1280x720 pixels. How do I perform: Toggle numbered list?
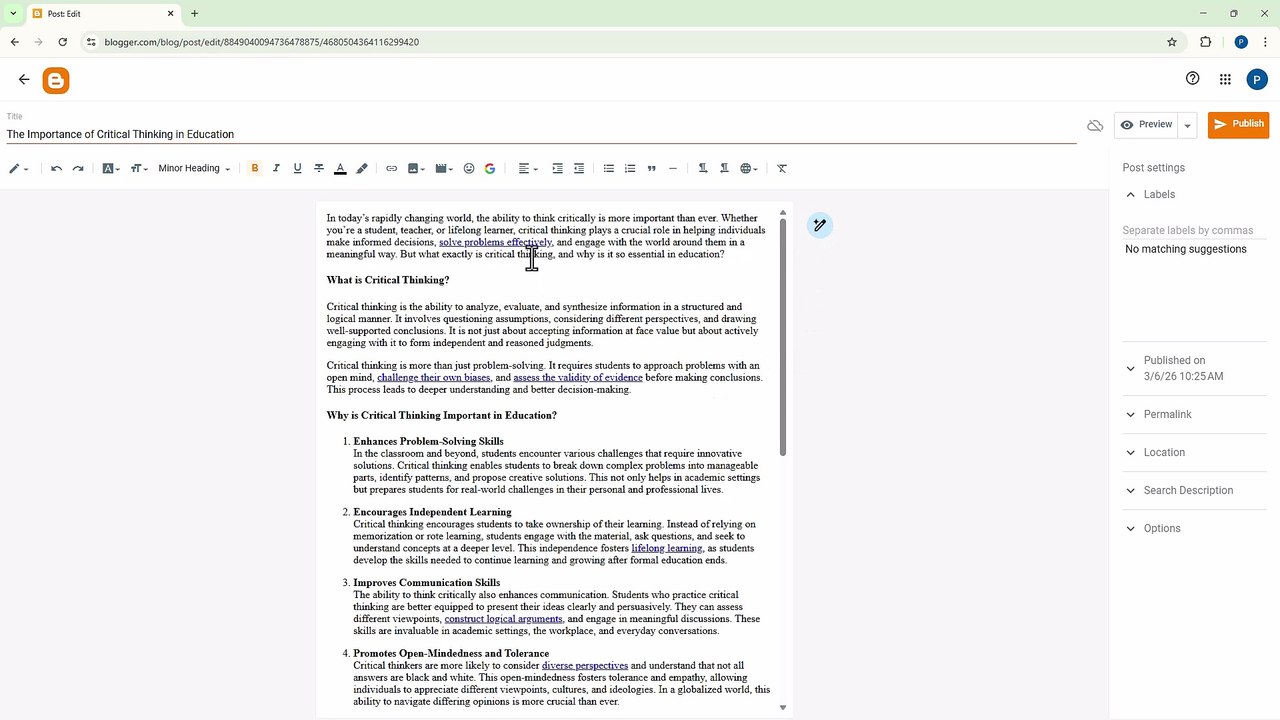point(630,168)
